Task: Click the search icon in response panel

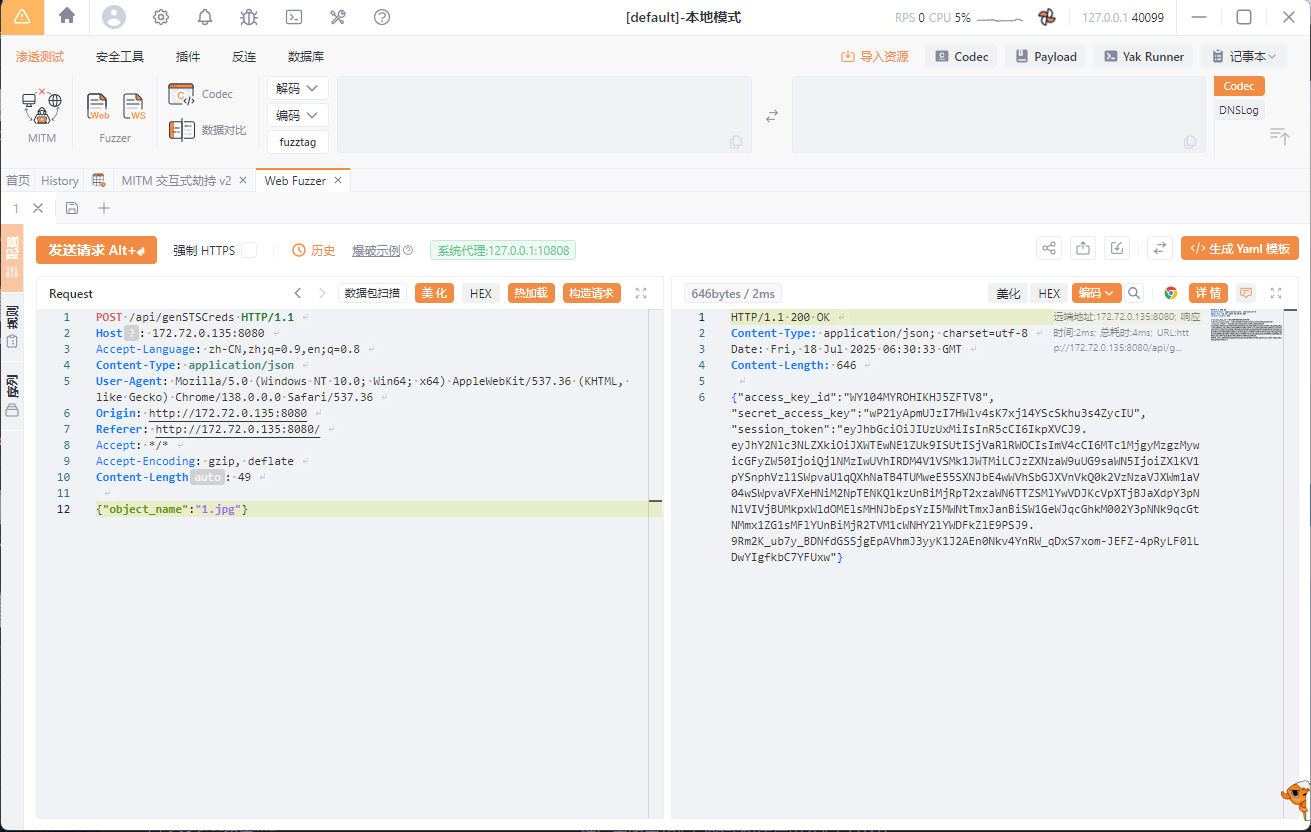Action: [x=1134, y=293]
